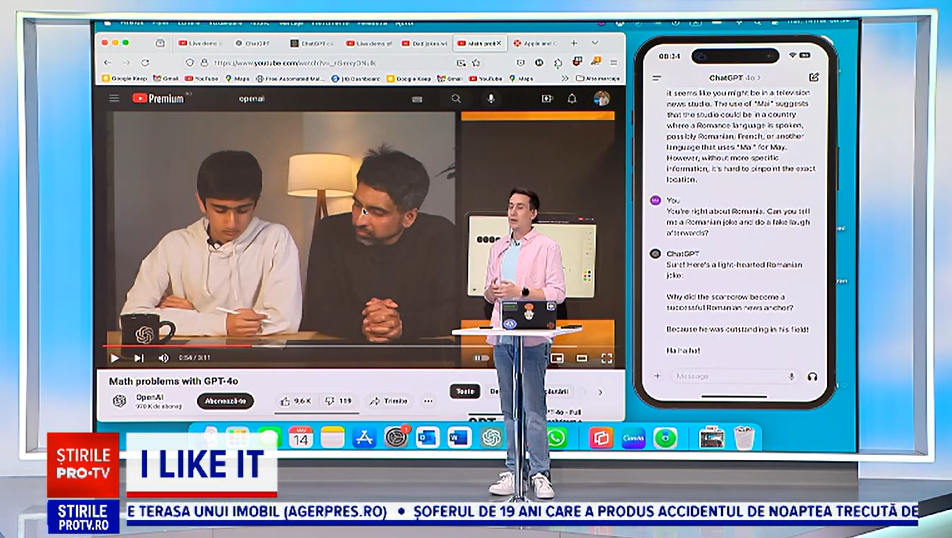
Task: Click the YouTube search magnifier icon
Action: 456,98
